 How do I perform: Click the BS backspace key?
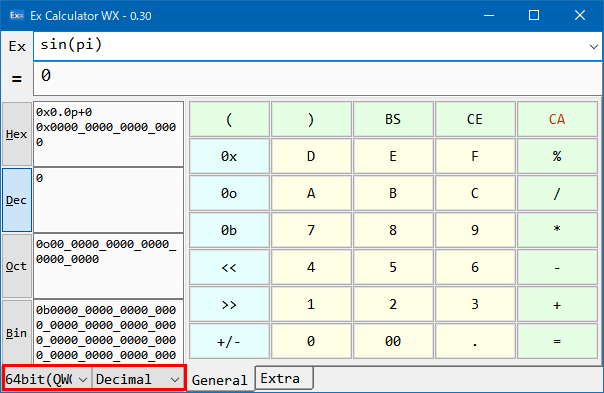pyautogui.click(x=393, y=119)
